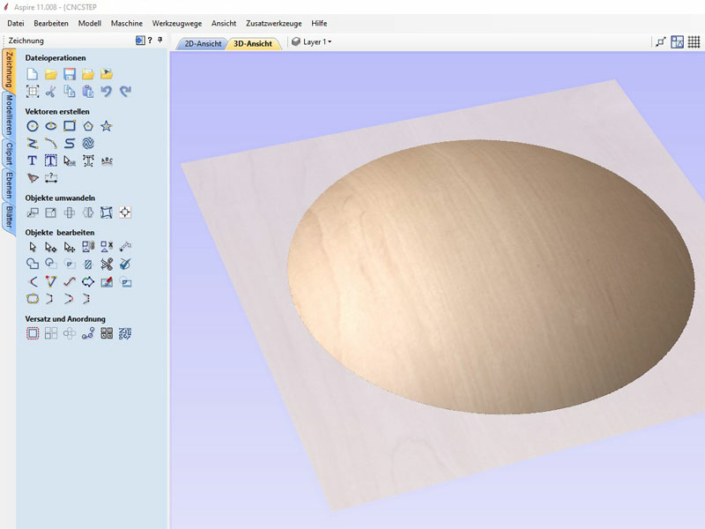Select the Draw Rectangle tool
This screenshot has width=705, height=529.
click(69, 126)
